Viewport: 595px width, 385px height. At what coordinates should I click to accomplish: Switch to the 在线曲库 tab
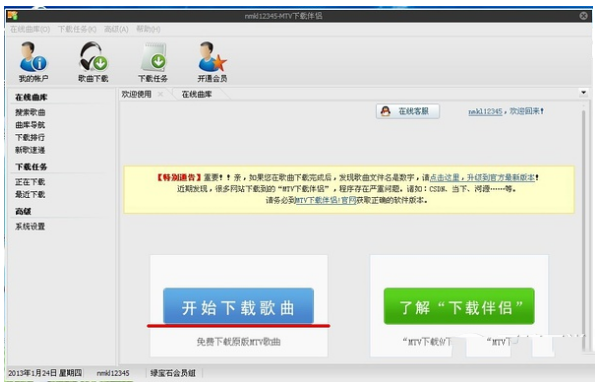[197, 94]
